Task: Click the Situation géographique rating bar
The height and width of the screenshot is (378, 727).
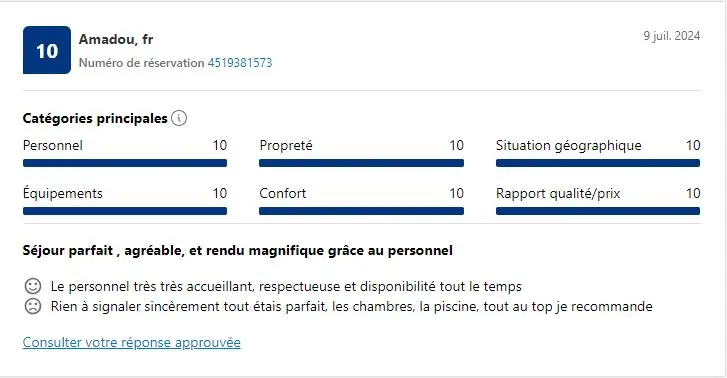Action: (598, 163)
